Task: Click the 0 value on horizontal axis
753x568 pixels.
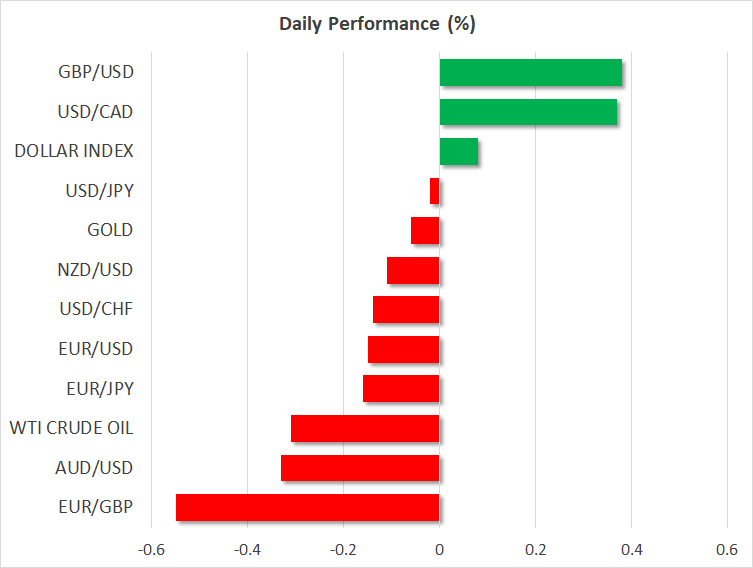Action: pos(439,550)
